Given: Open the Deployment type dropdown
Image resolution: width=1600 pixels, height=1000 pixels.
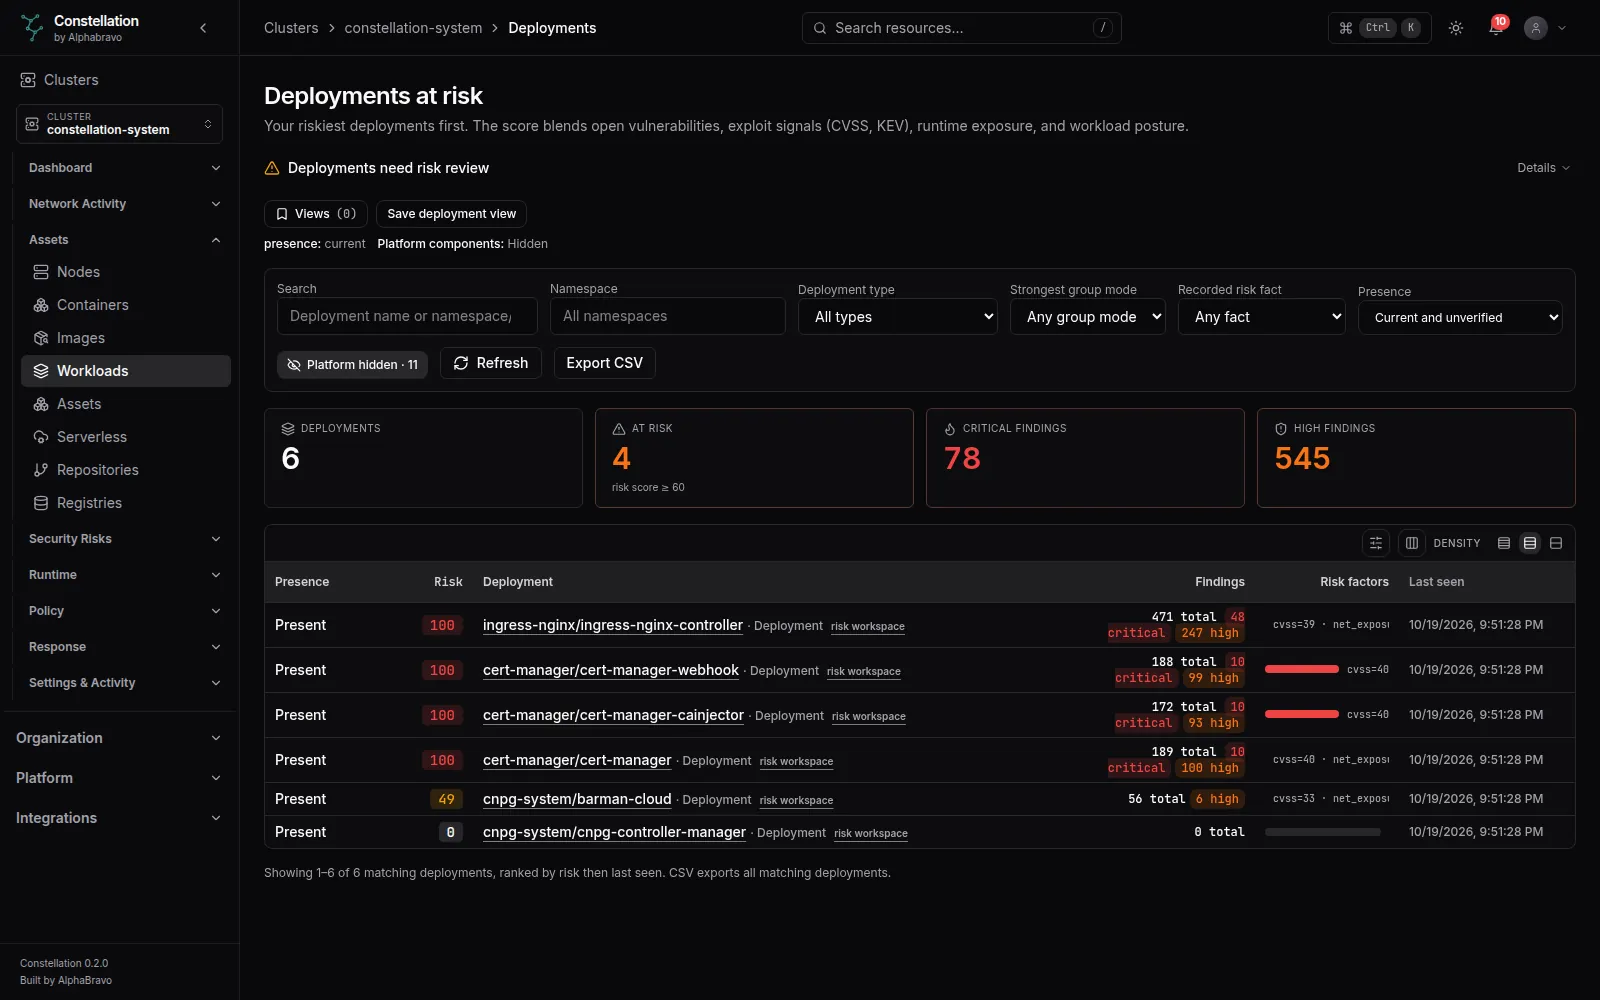Looking at the screenshot, I should (898, 317).
